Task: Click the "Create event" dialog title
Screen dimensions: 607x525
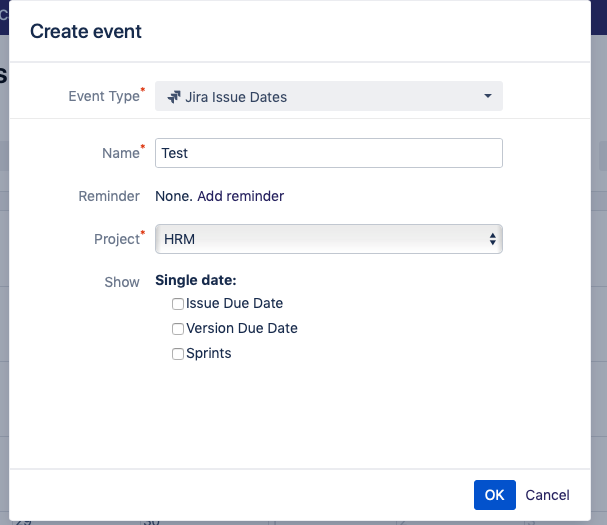Action: tap(86, 31)
